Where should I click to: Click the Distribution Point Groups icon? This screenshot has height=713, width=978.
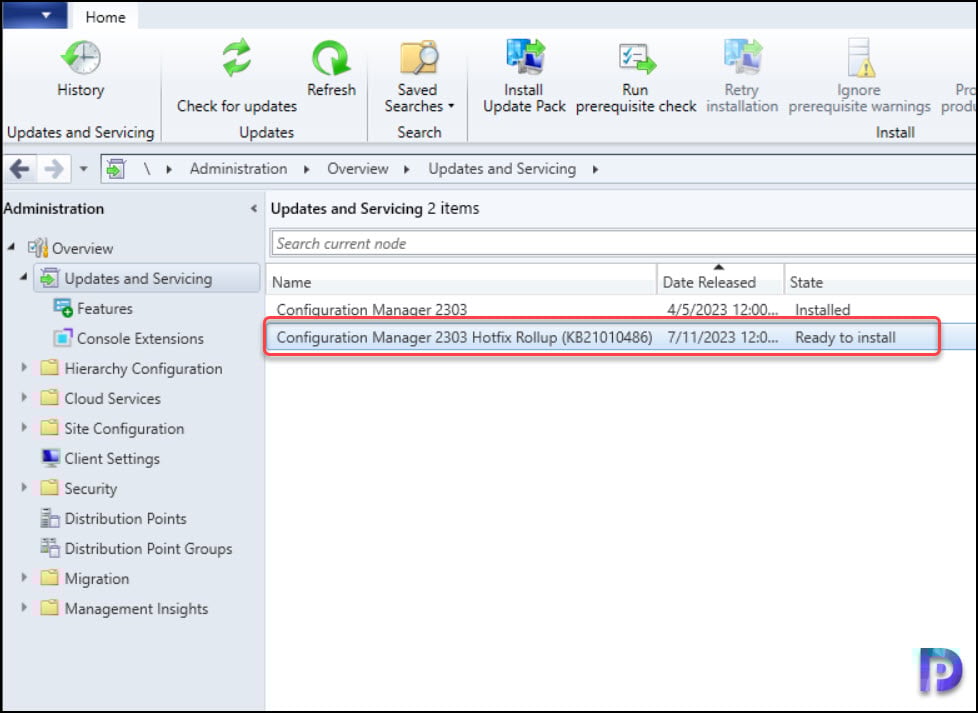[50, 548]
